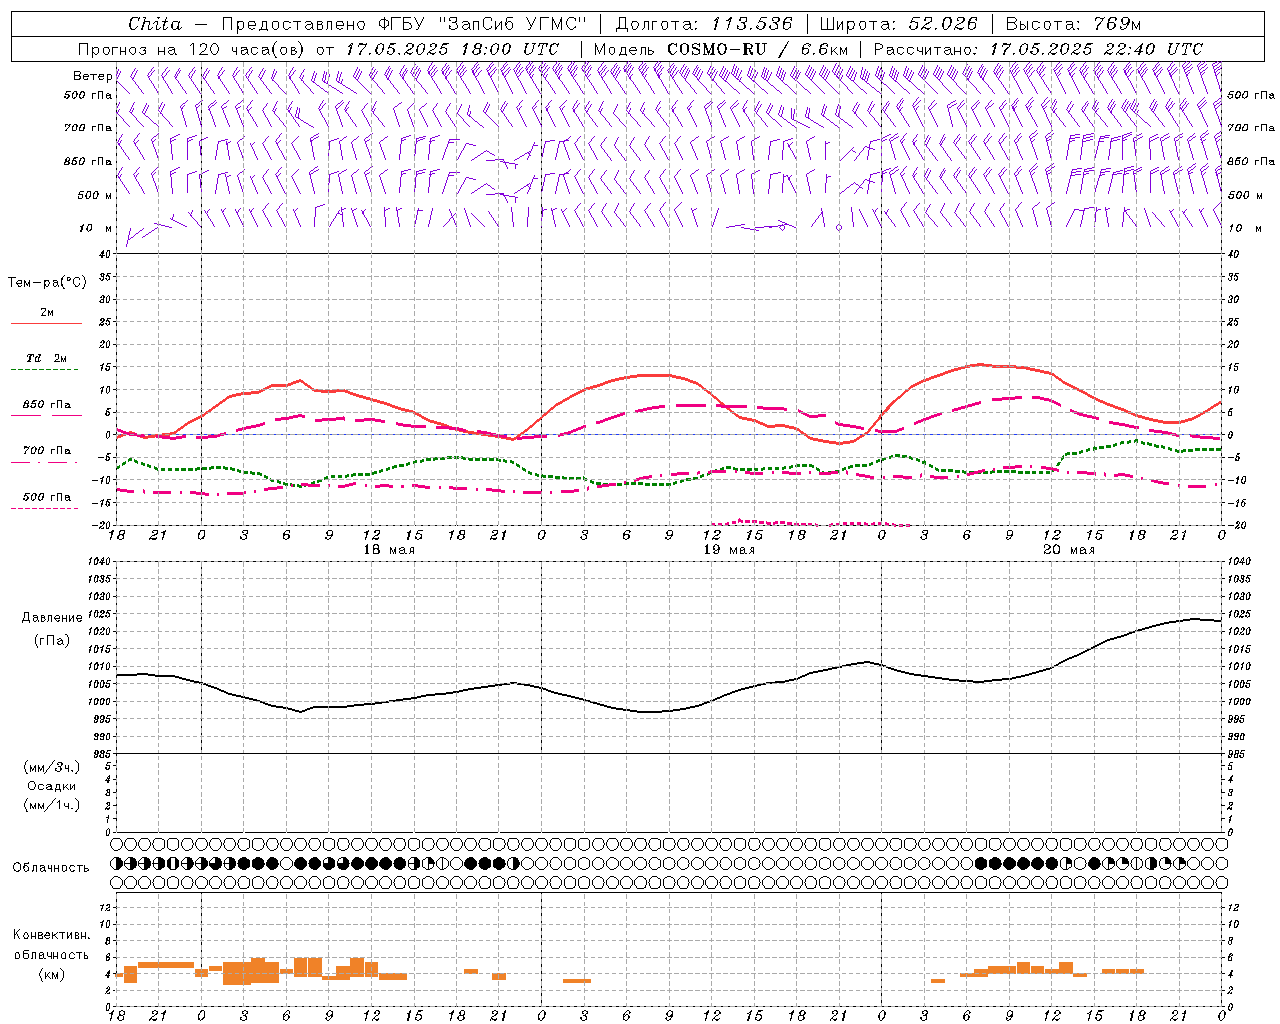Click the '(мм/1ч.)' precipitation unit label
Screen dimensions: 1280x1024
point(52,805)
